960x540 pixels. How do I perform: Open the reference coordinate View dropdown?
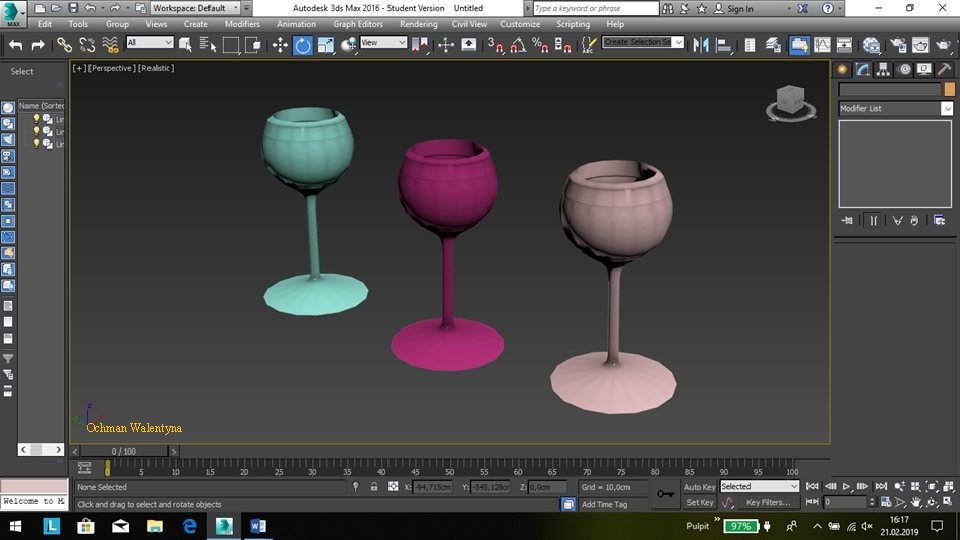(x=384, y=43)
